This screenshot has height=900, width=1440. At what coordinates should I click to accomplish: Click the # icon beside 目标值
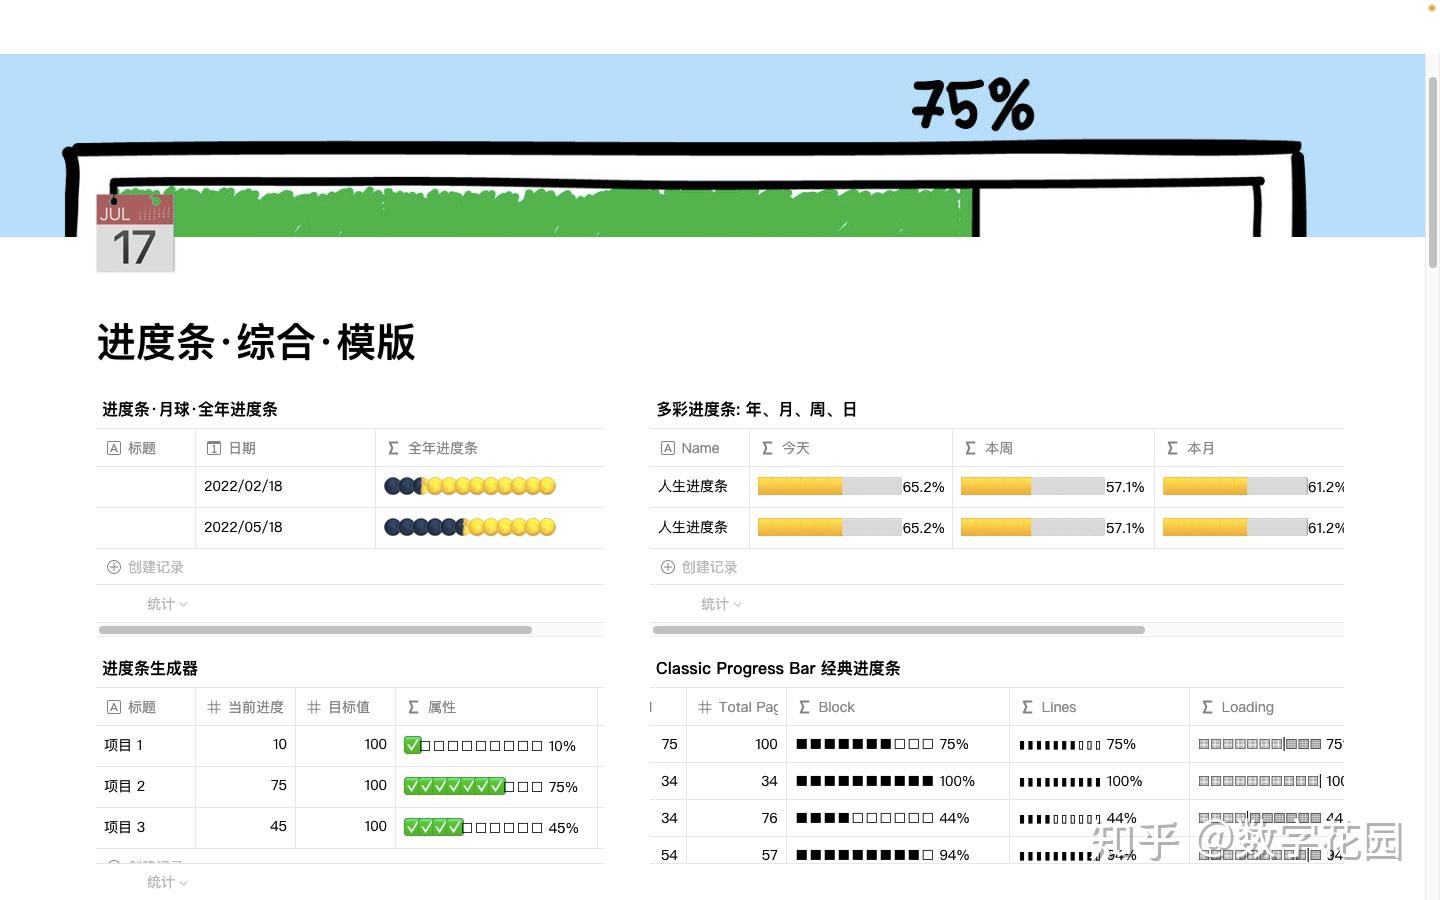(313, 707)
